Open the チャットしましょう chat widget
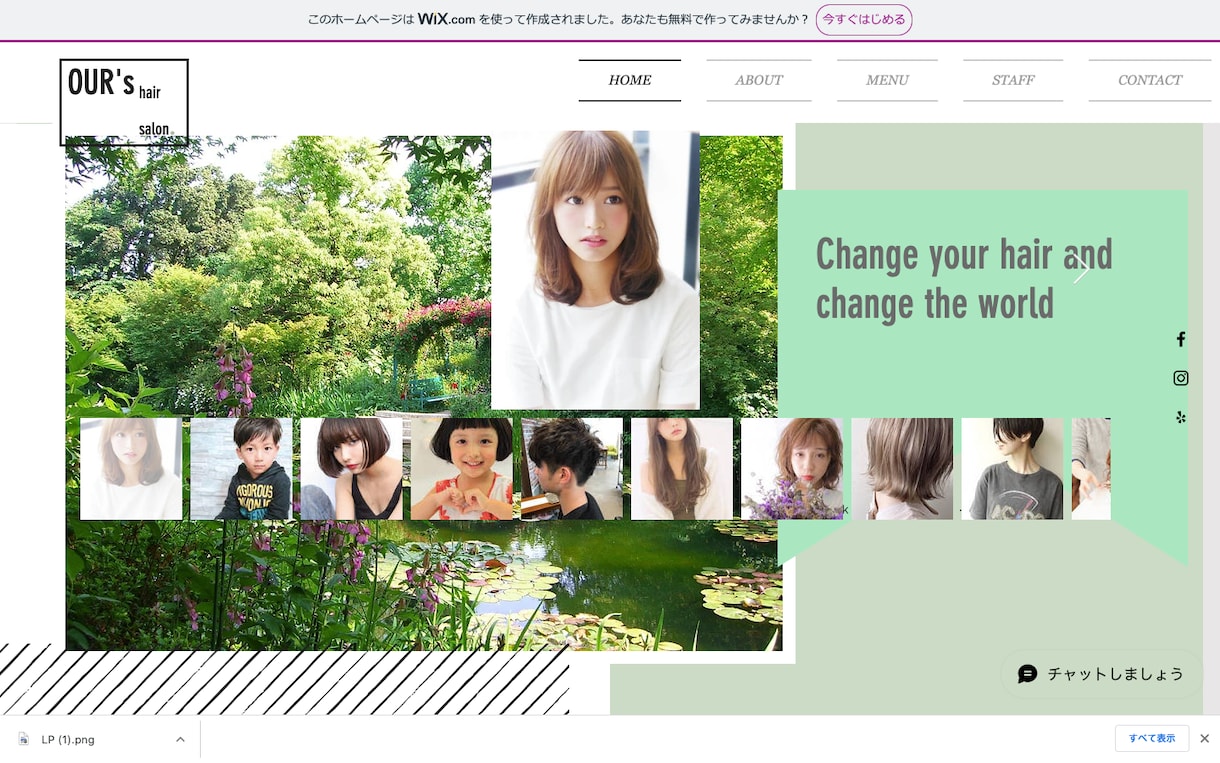The image size is (1220, 763). click(1101, 674)
